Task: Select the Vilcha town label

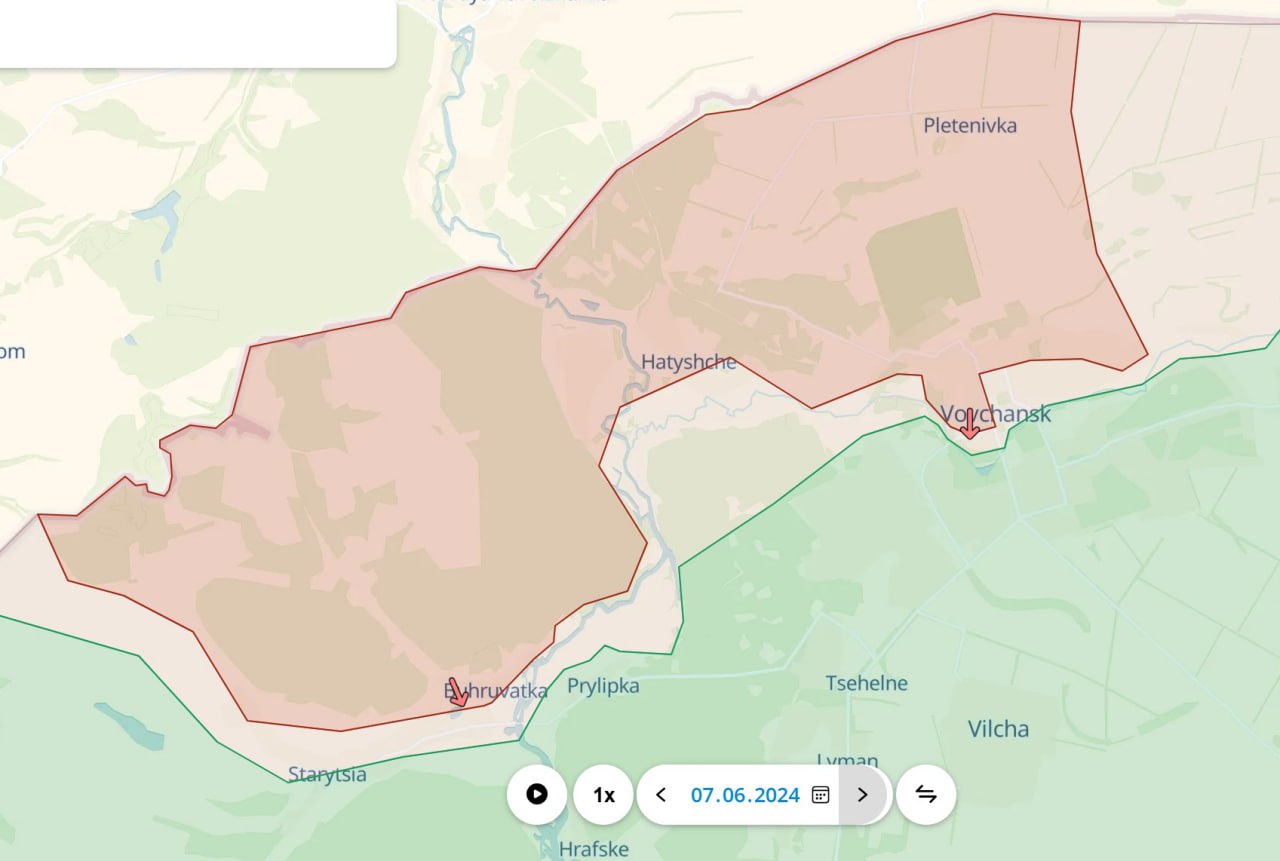Action: point(998,729)
